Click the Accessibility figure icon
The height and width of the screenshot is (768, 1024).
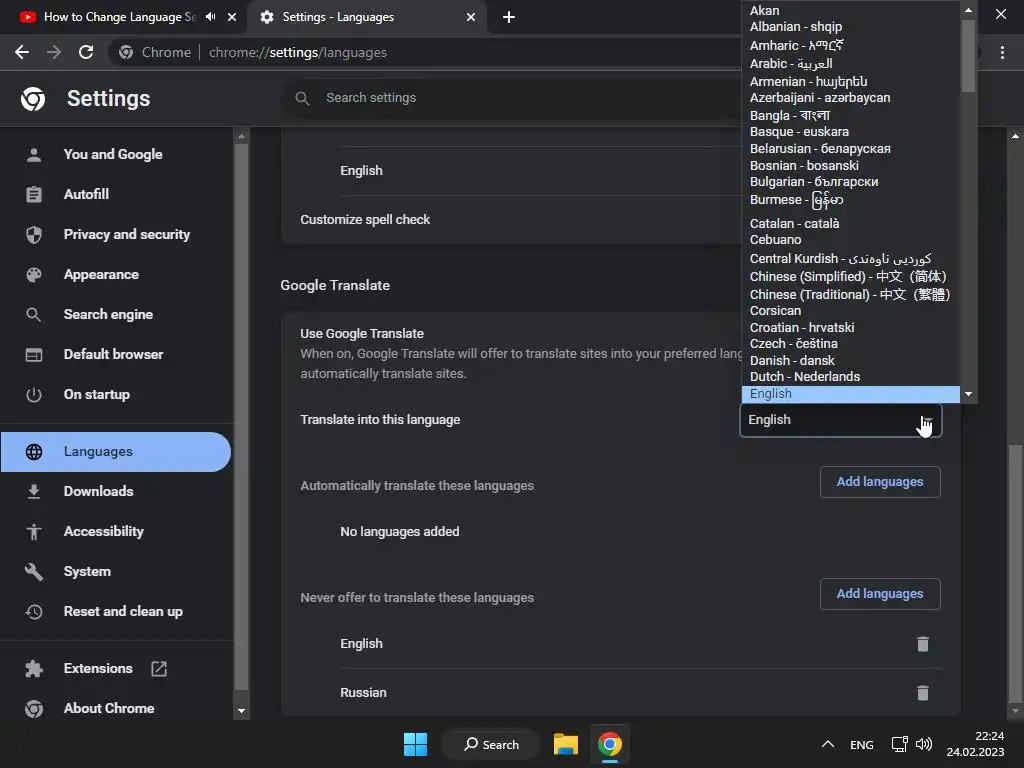(x=33, y=532)
